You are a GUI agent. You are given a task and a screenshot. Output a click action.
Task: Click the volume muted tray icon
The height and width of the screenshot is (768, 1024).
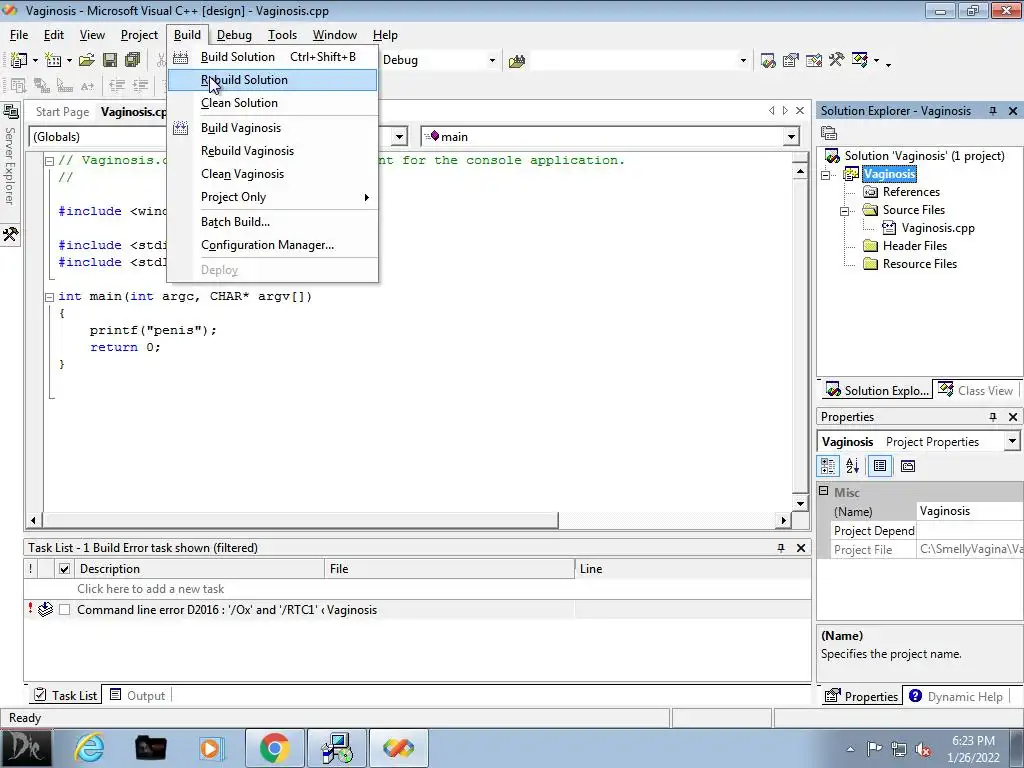pyautogui.click(x=923, y=750)
